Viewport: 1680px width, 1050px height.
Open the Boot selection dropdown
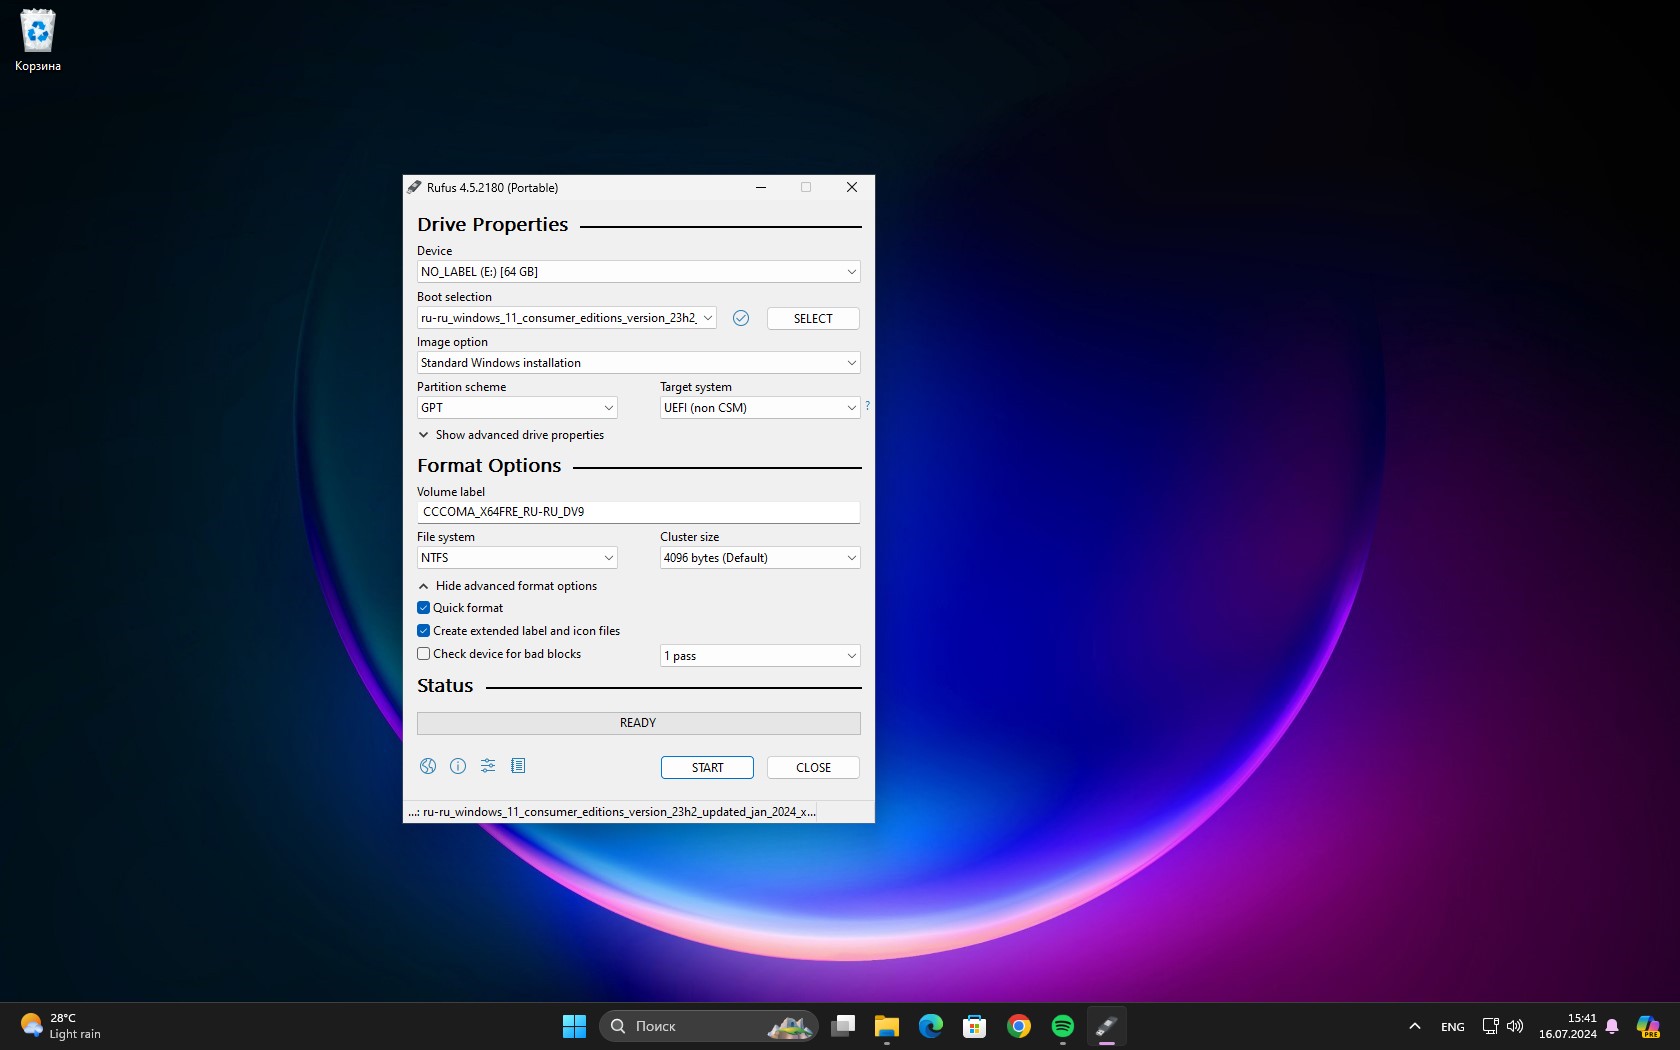[566, 318]
